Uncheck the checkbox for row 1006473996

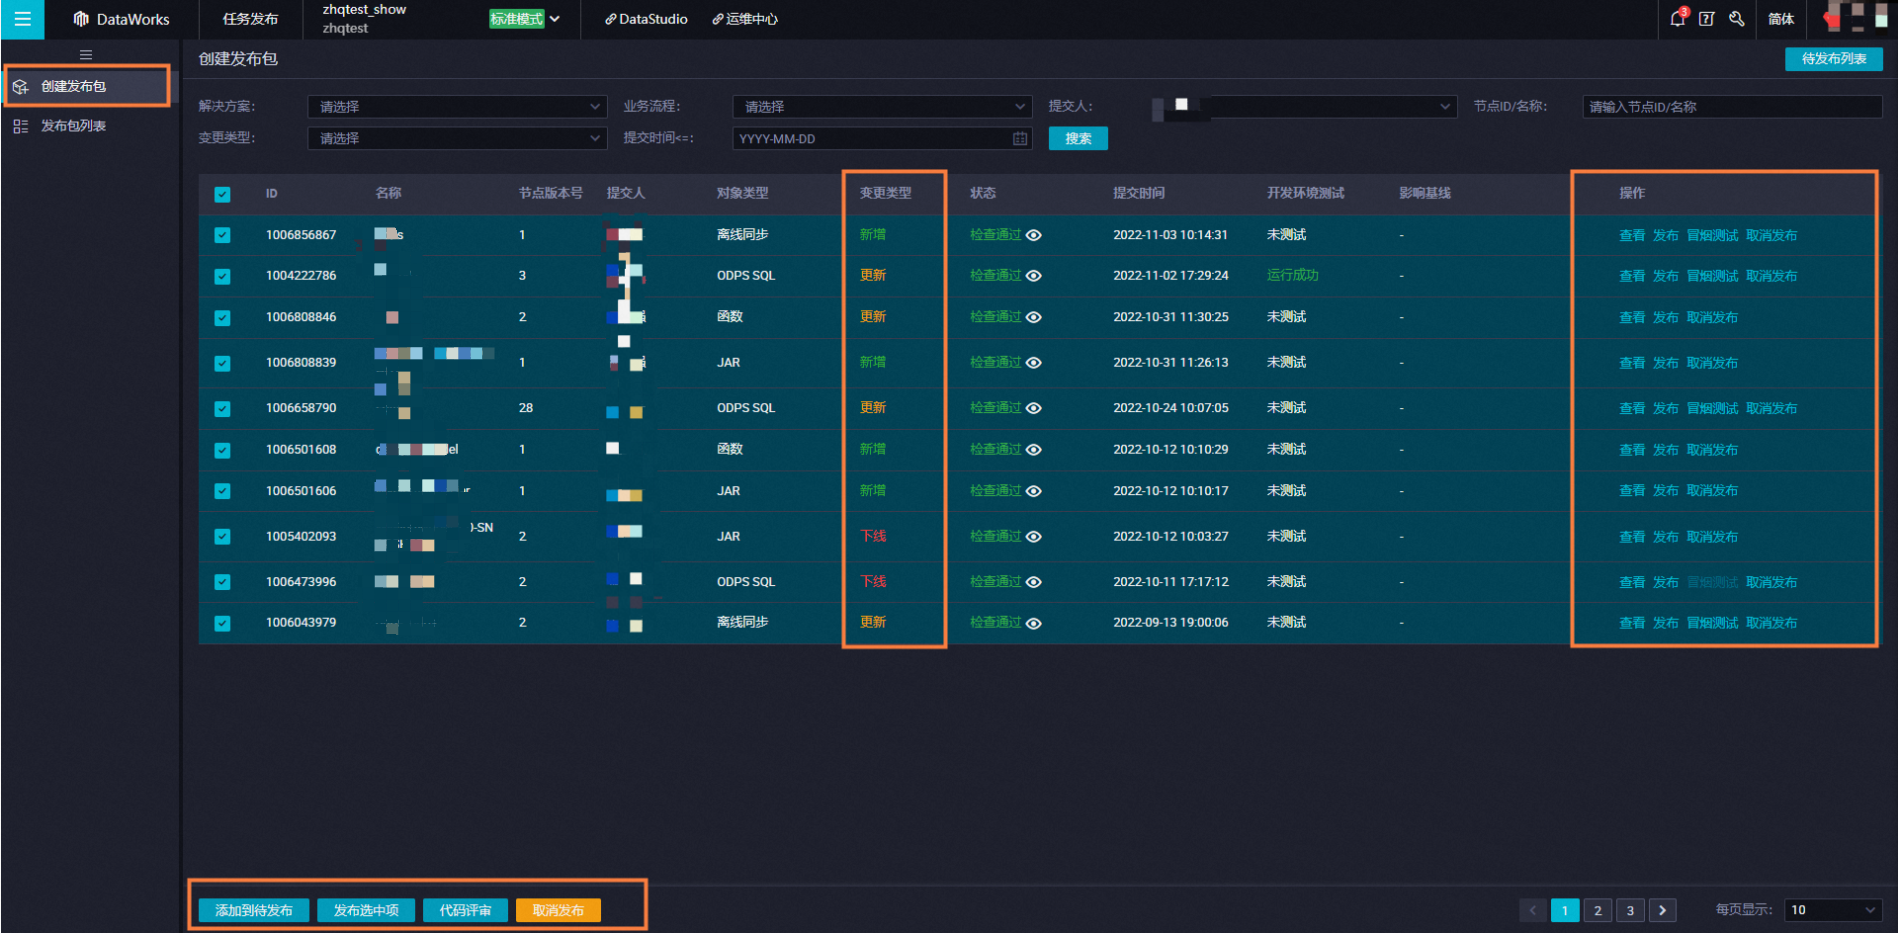pyautogui.click(x=222, y=582)
